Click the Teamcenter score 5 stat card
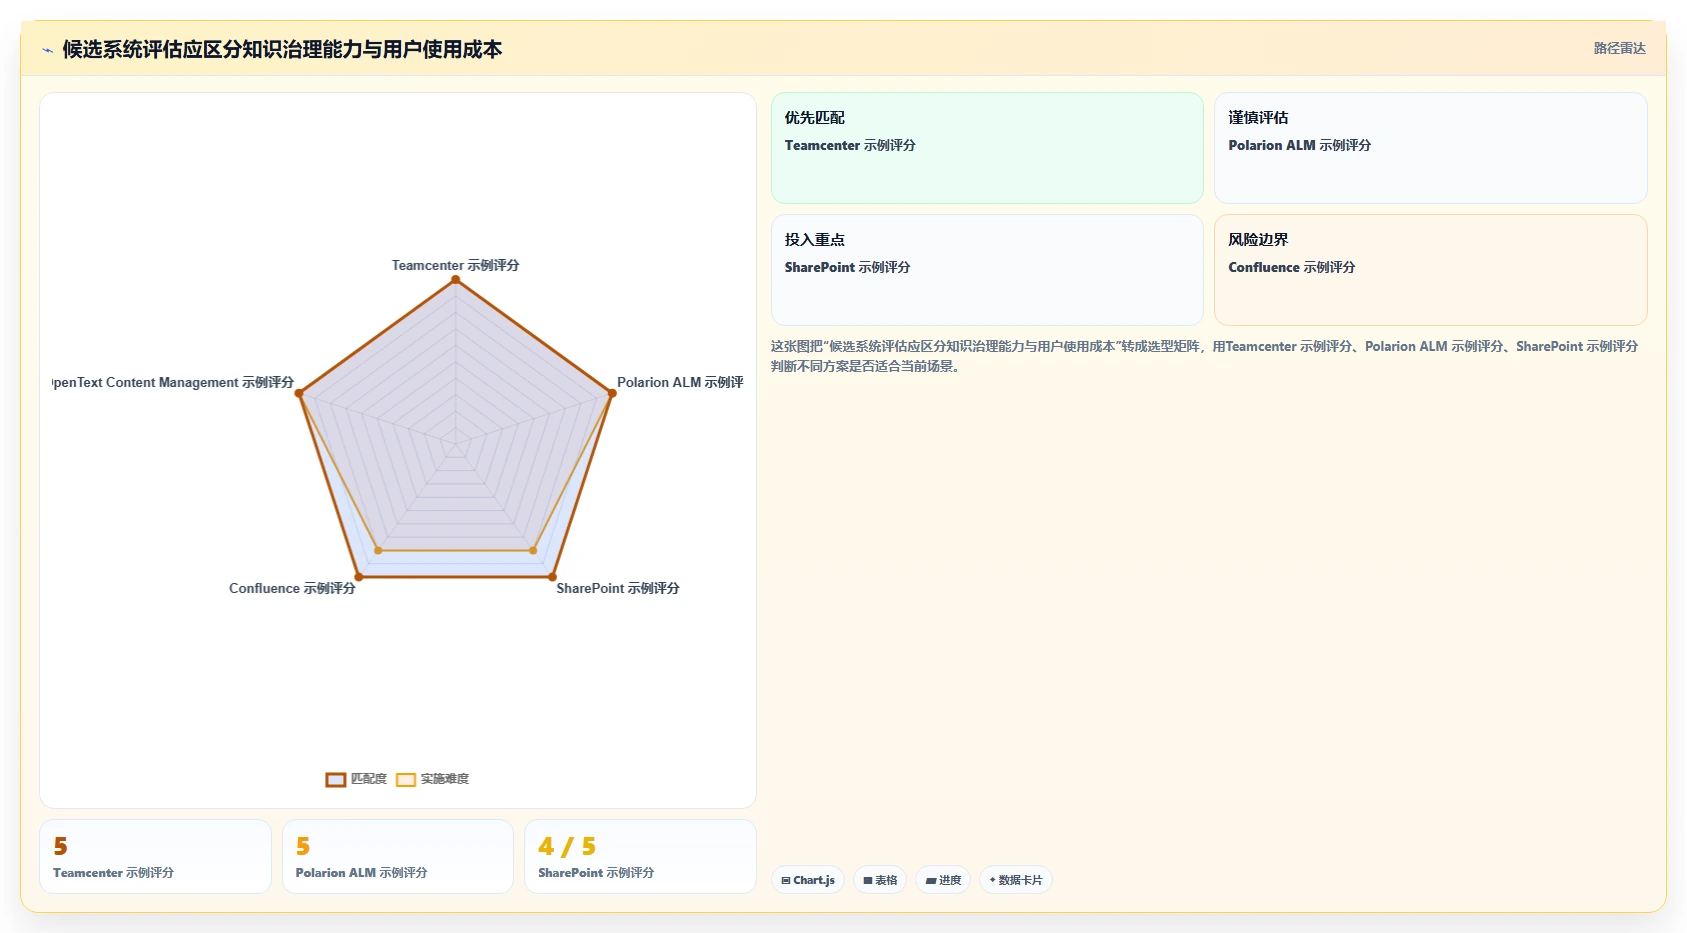Viewport: 1687px width, 933px height. (155, 856)
